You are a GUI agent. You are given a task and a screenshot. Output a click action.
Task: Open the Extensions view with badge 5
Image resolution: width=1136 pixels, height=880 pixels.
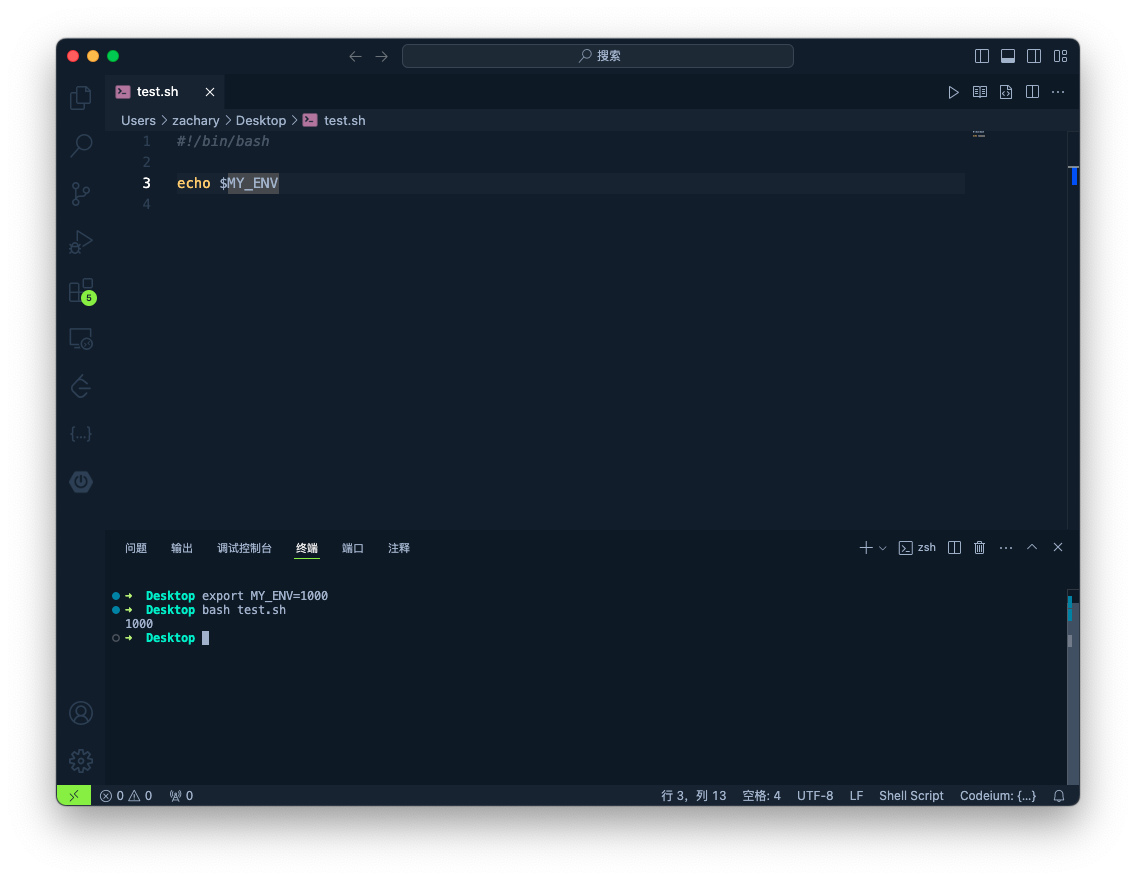coord(80,290)
